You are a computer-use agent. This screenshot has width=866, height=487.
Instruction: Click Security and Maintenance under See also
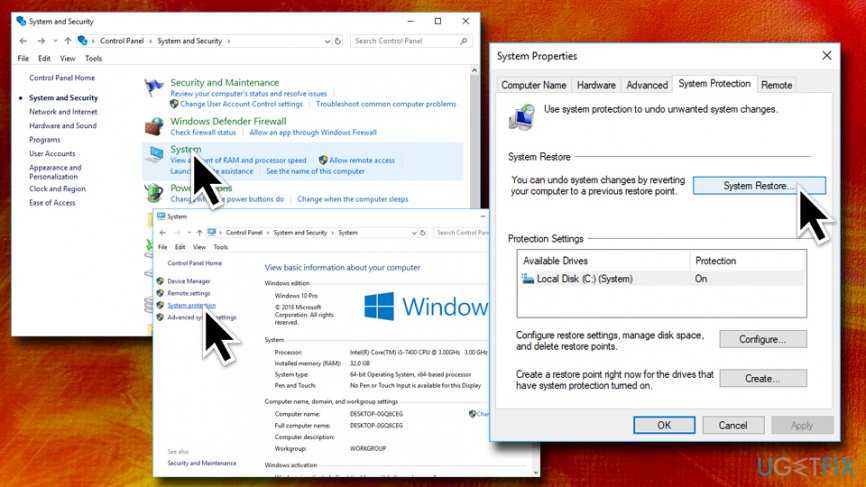tap(202, 463)
